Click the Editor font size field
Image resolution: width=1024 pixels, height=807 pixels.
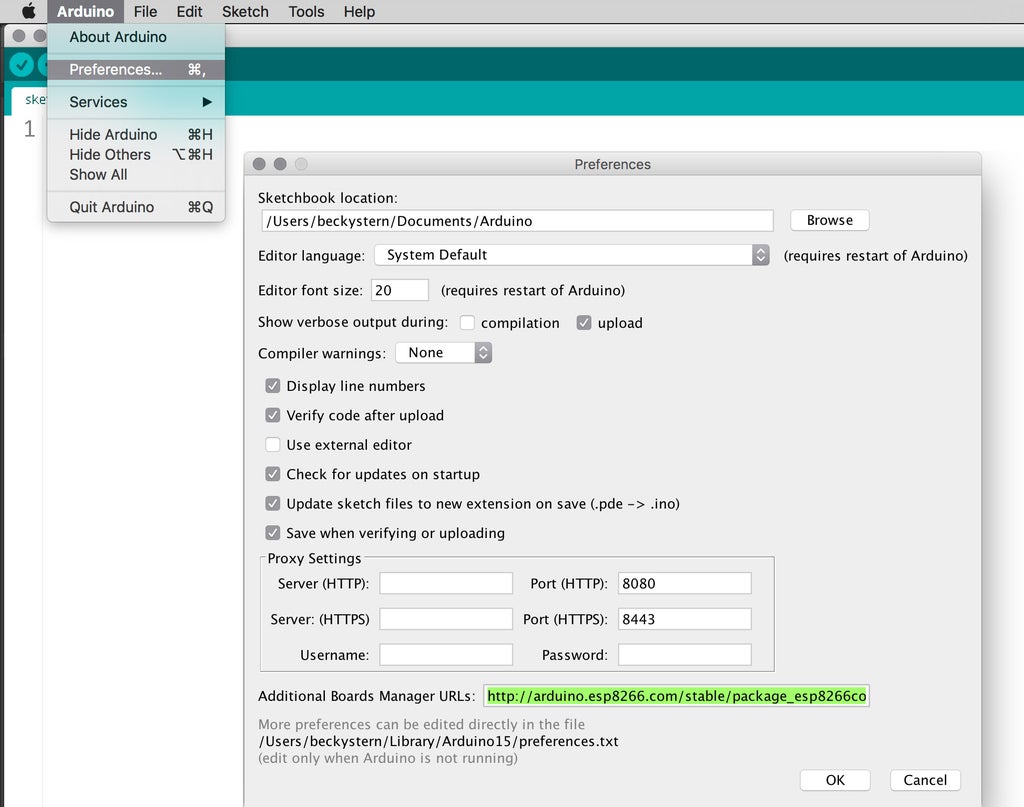point(400,290)
